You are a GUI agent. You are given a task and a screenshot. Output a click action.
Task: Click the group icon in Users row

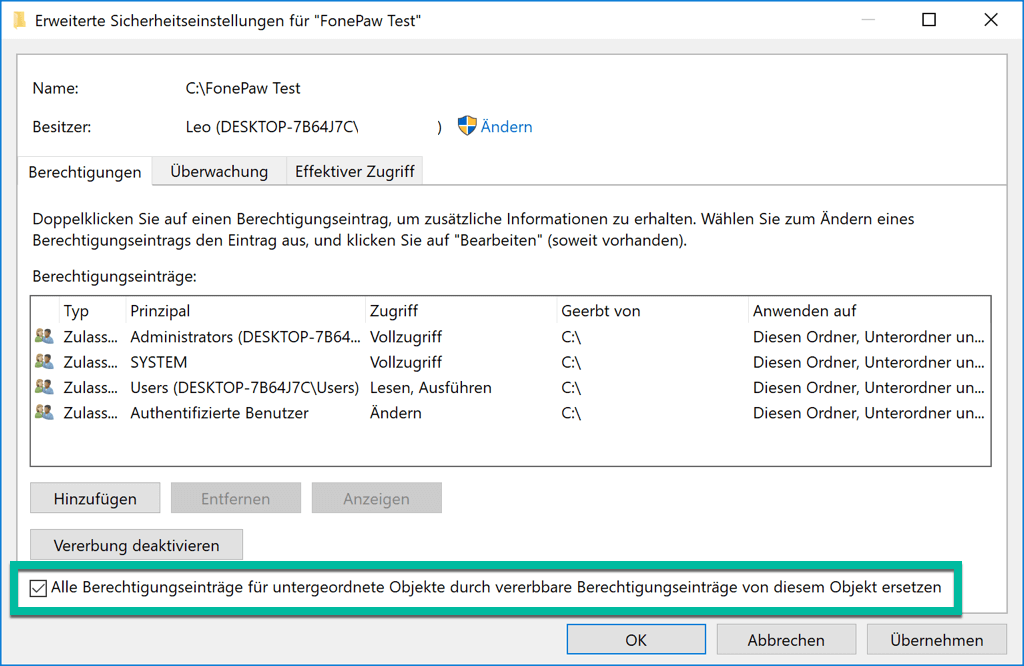[44, 387]
